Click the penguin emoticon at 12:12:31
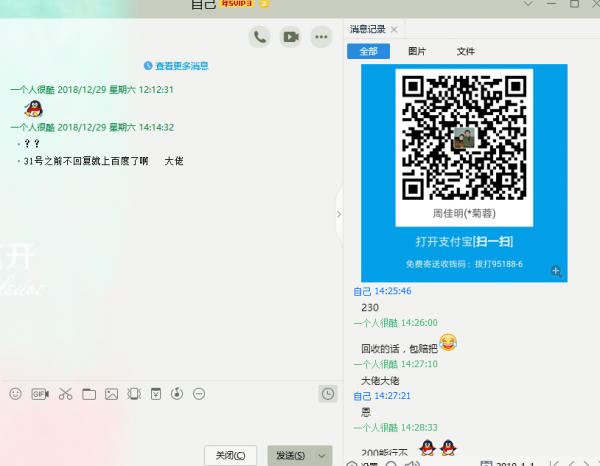The height and width of the screenshot is (466, 600). [34, 109]
